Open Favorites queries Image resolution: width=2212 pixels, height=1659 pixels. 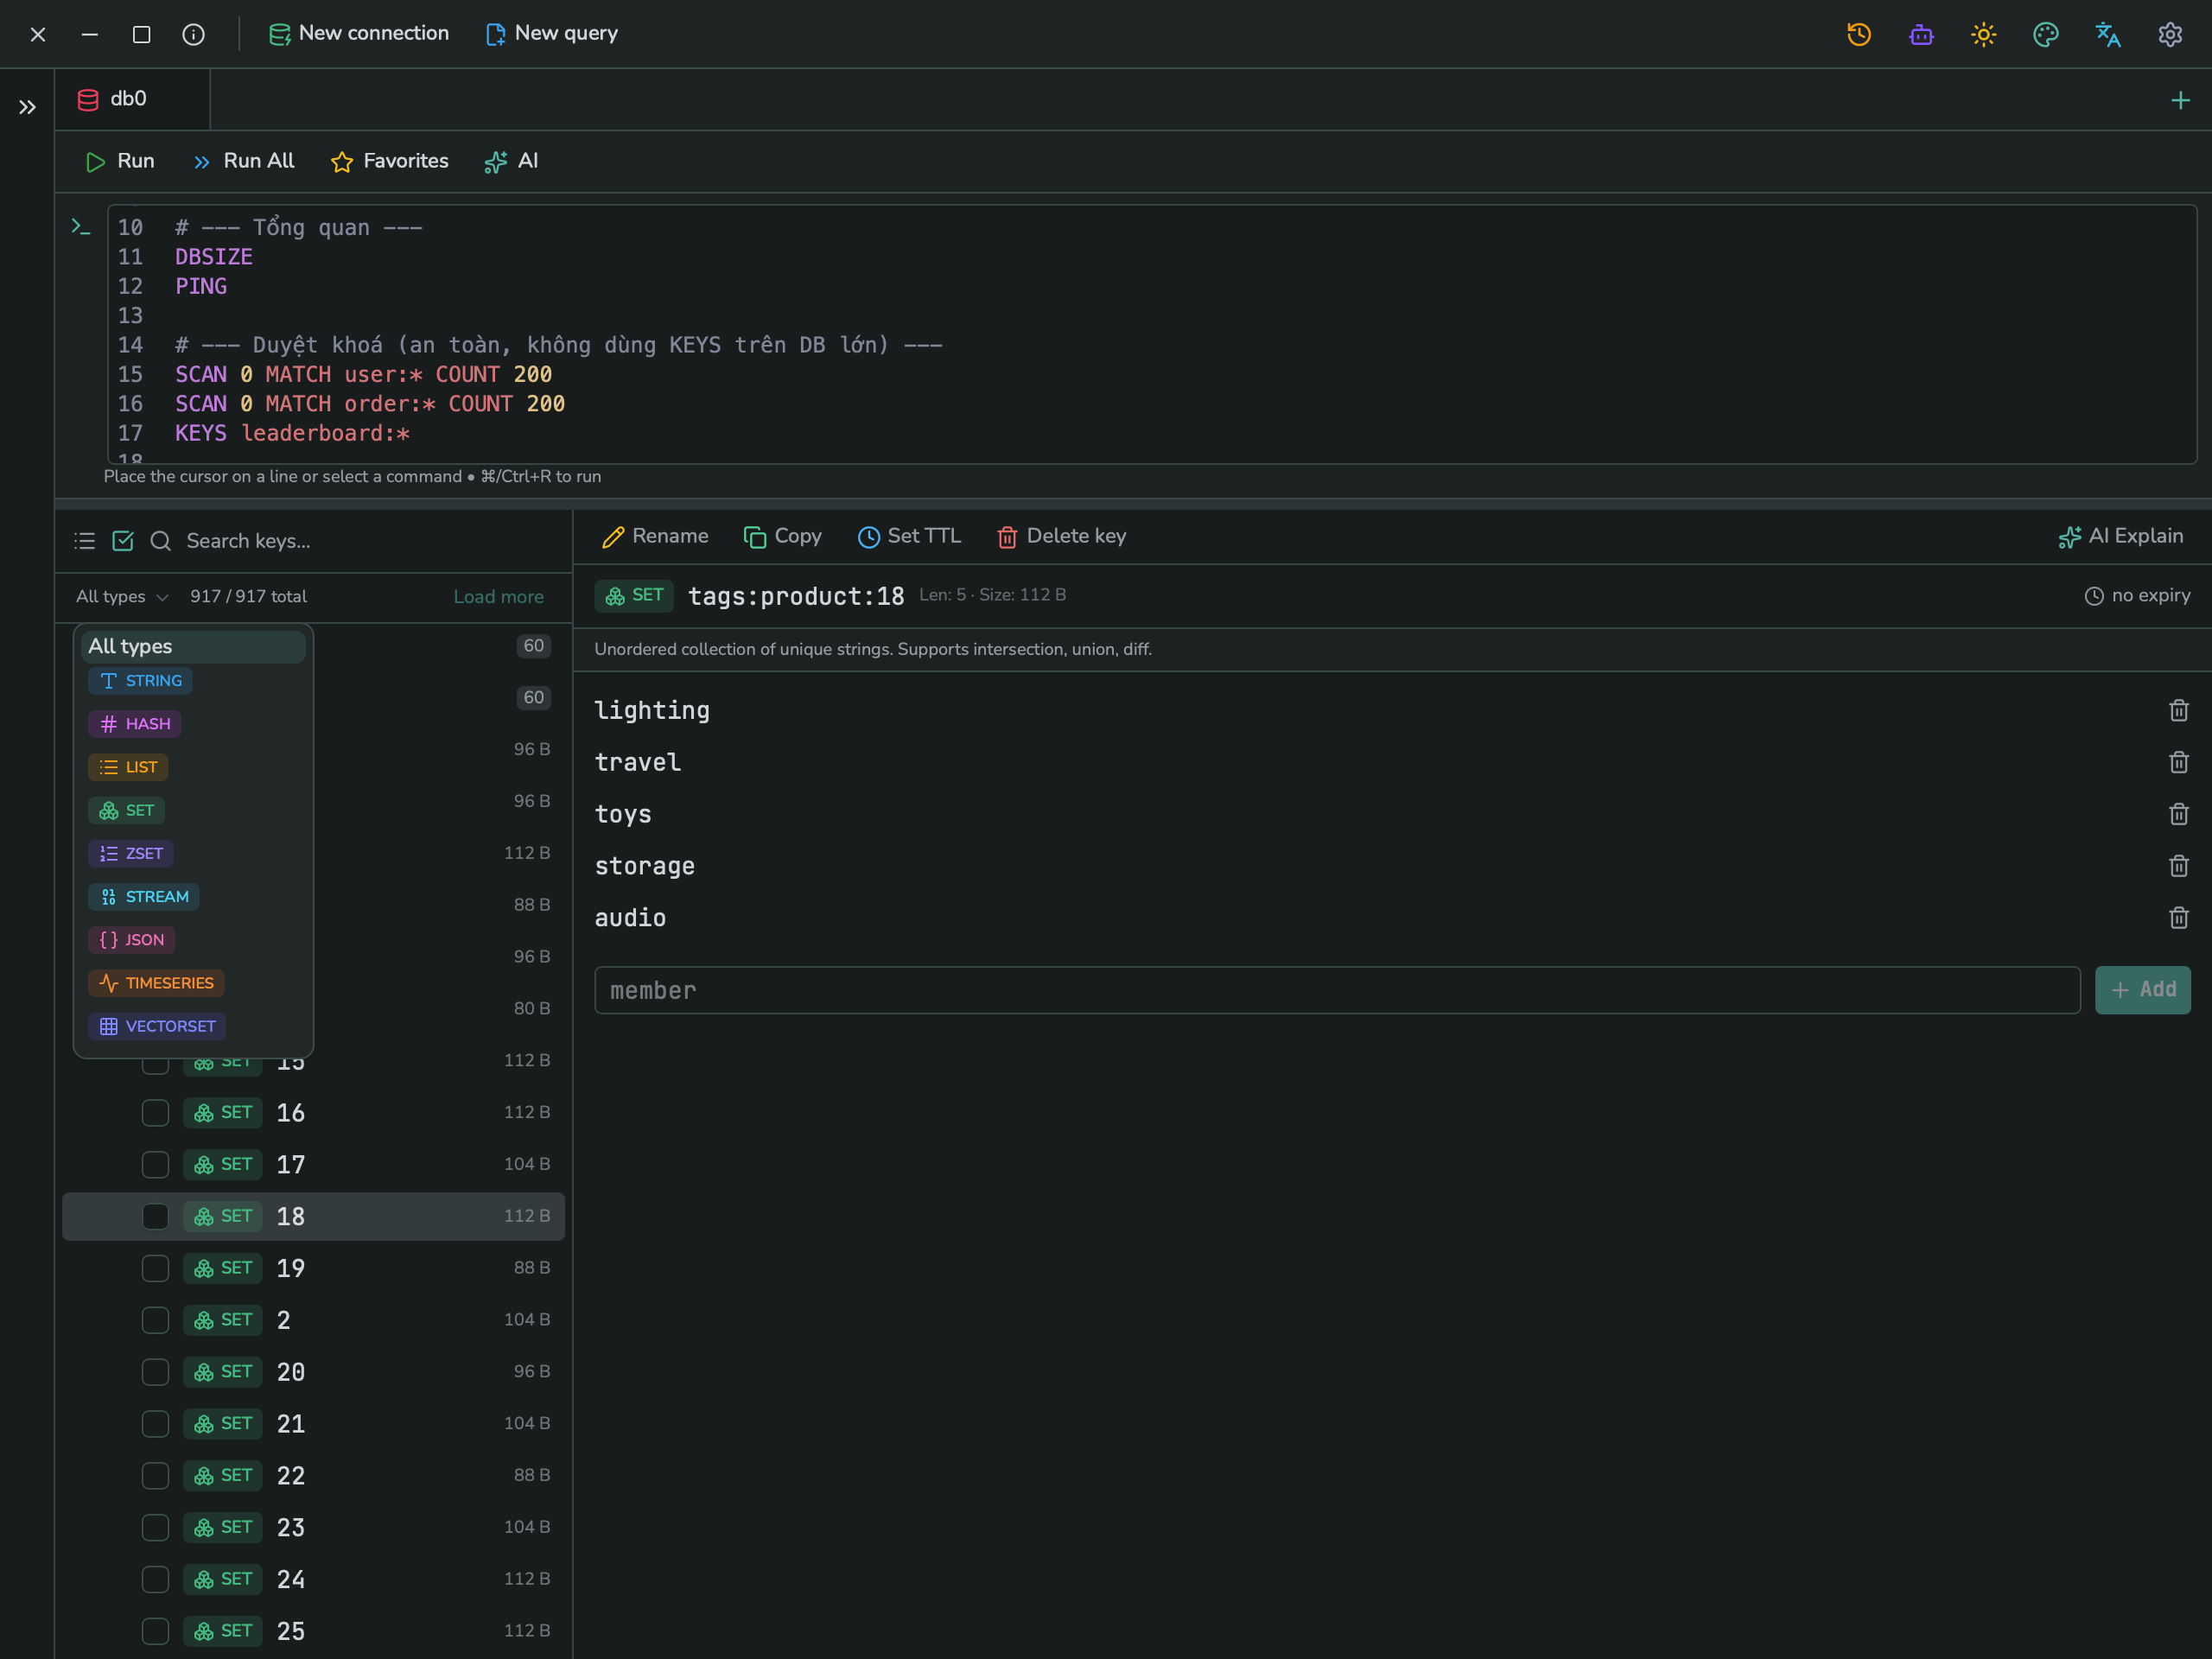coord(390,161)
